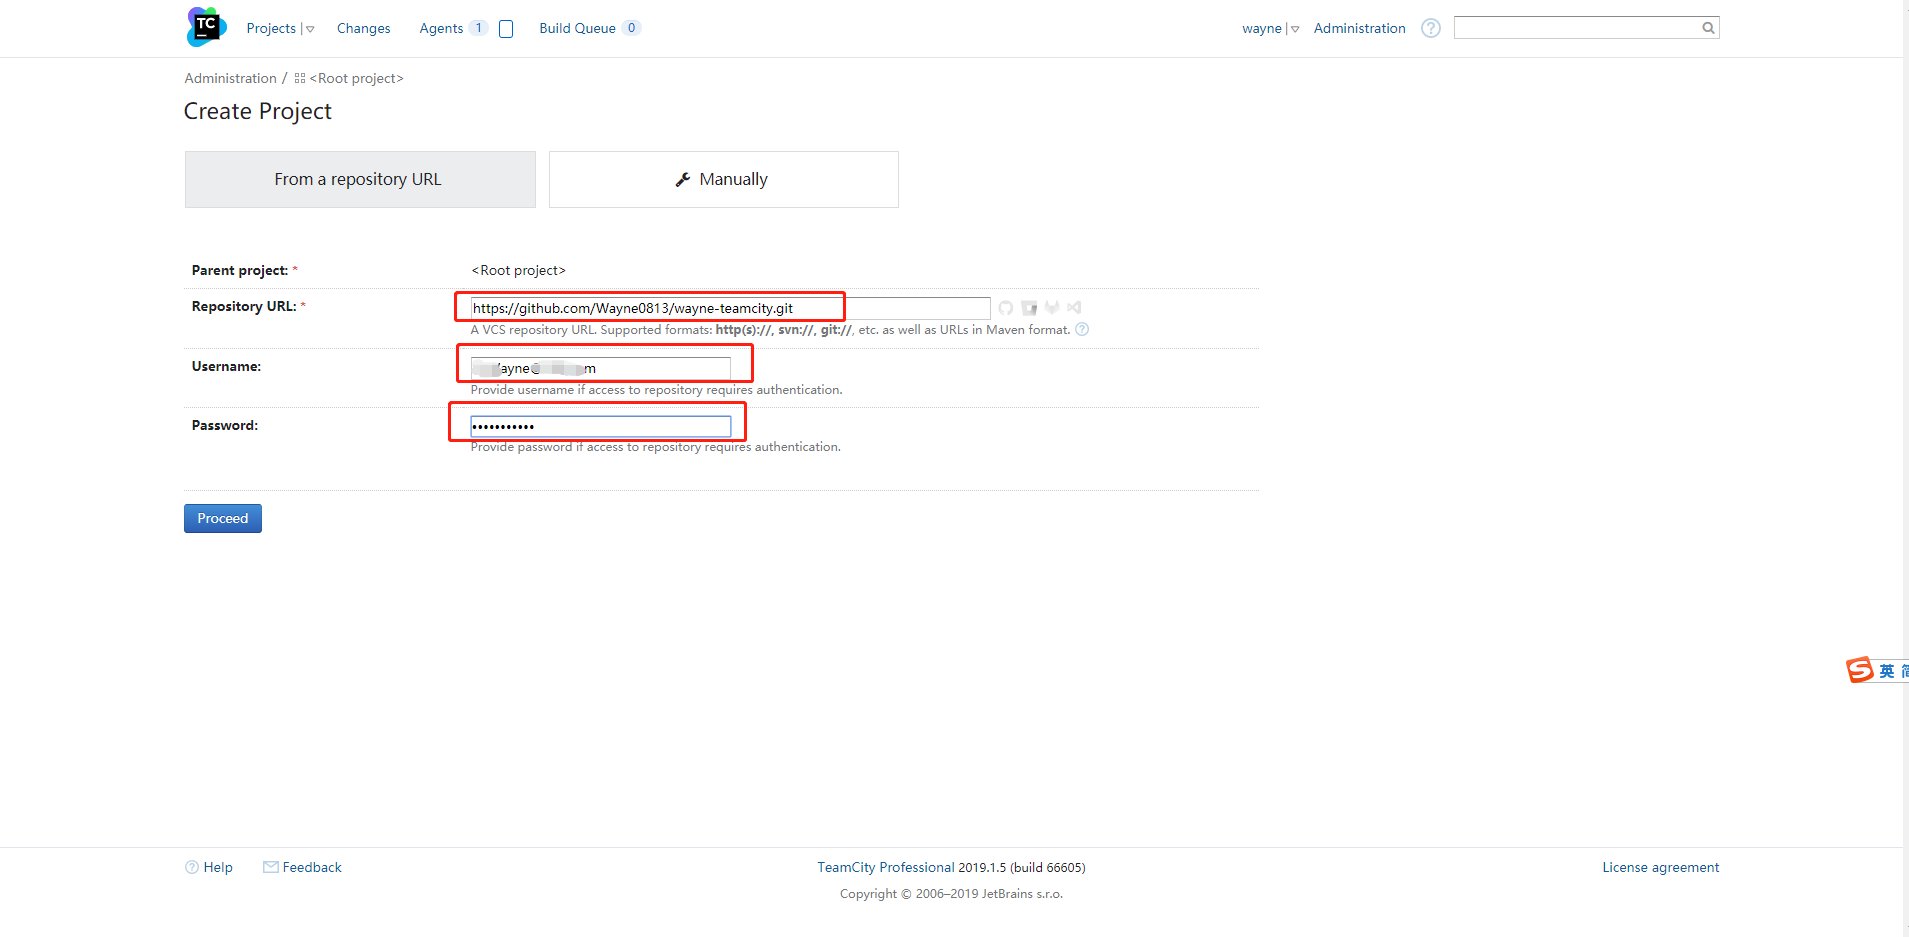
Task: Open the Agents page
Action: 441,28
